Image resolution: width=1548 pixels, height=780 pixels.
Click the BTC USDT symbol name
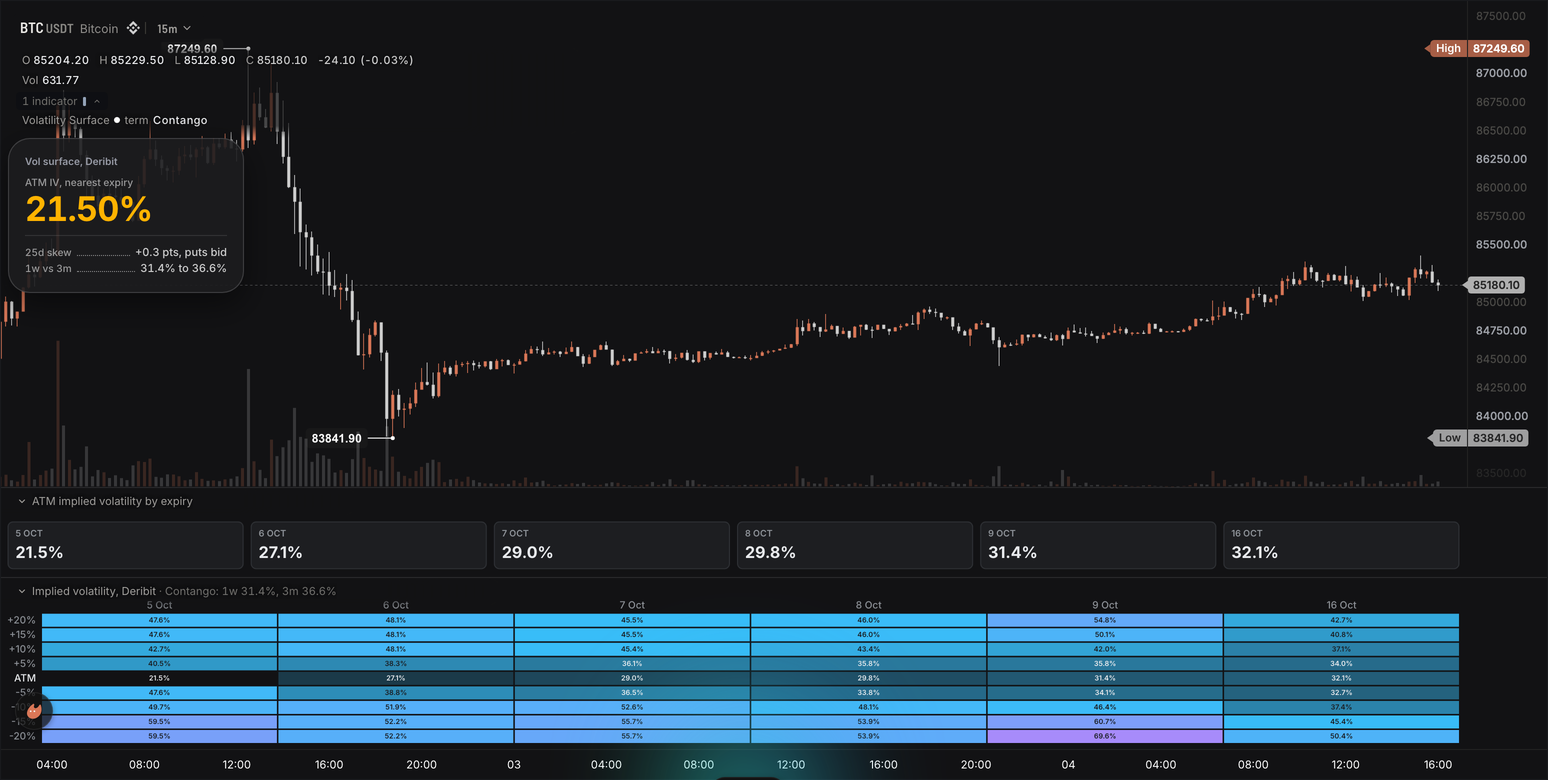(47, 28)
